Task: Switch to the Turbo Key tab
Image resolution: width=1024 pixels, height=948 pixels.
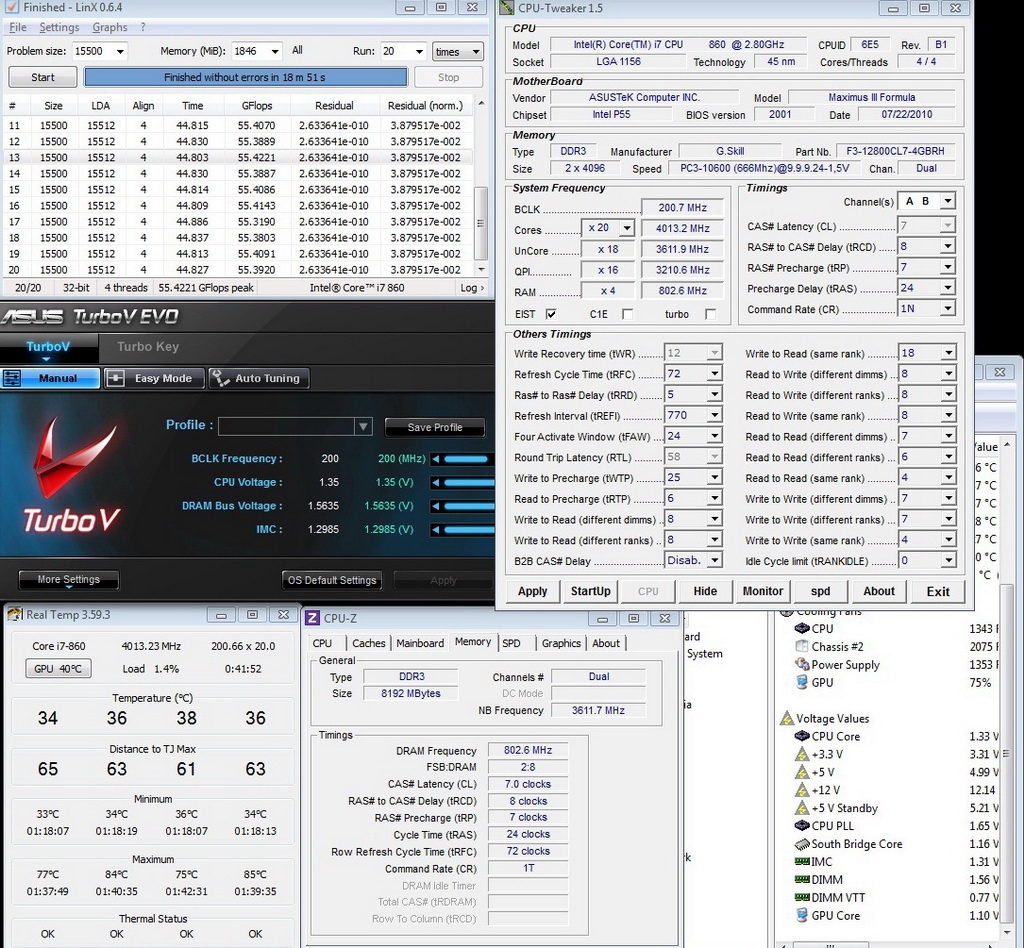Action: coord(148,347)
